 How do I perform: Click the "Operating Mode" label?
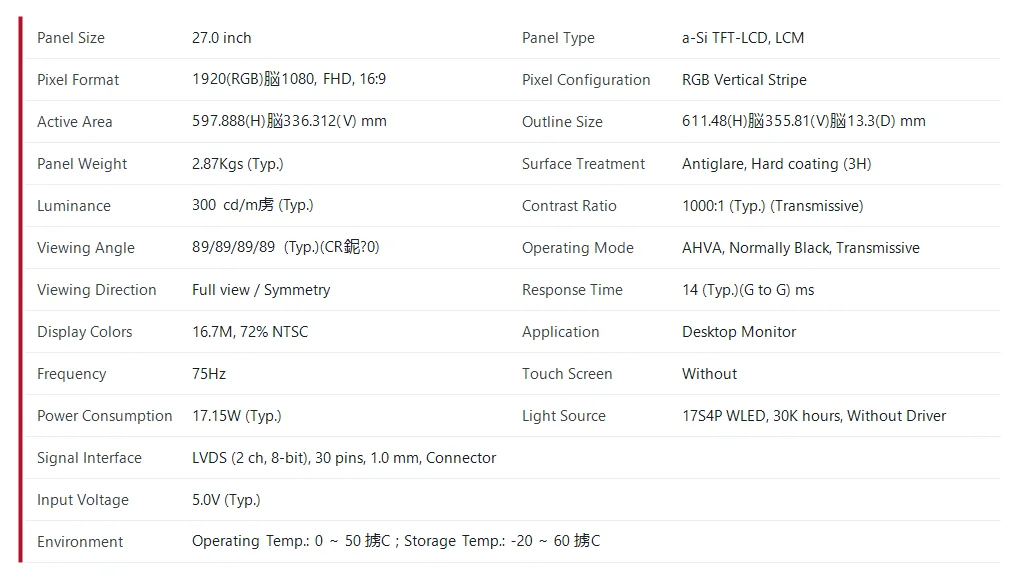tap(578, 248)
